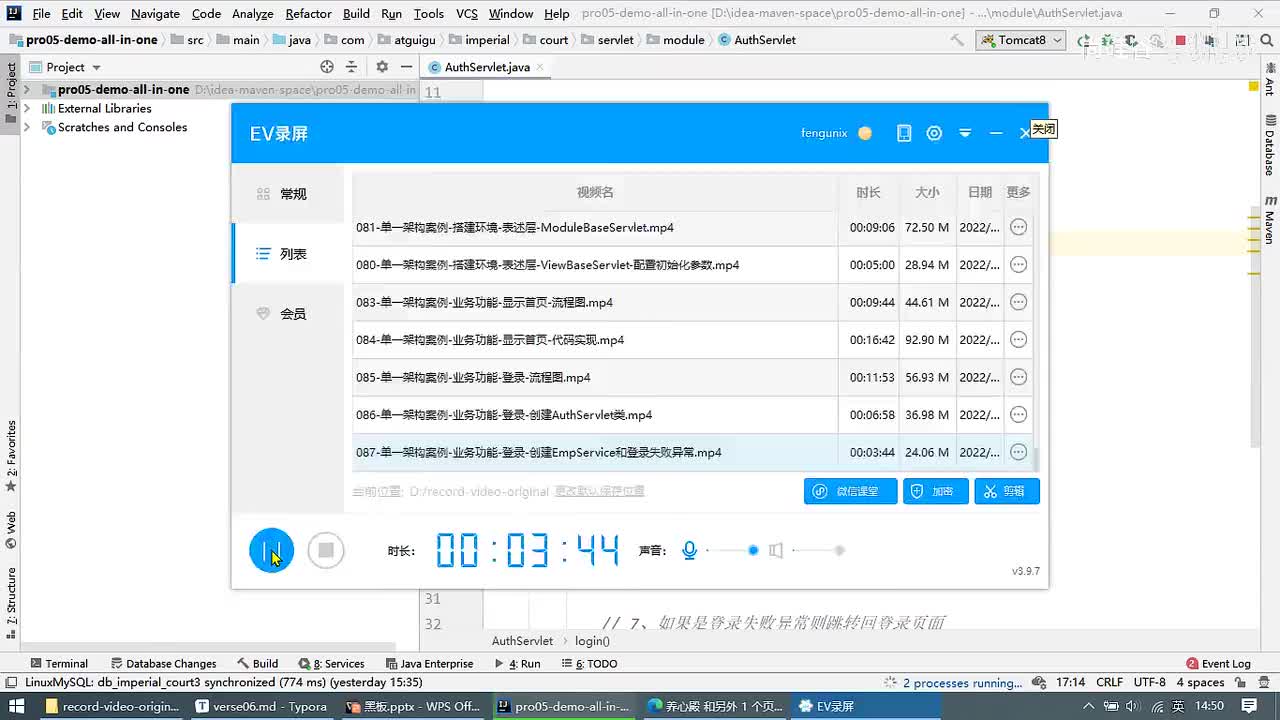Click the 视频名 column header
This screenshot has width=1280, height=720.
(595, 192)
